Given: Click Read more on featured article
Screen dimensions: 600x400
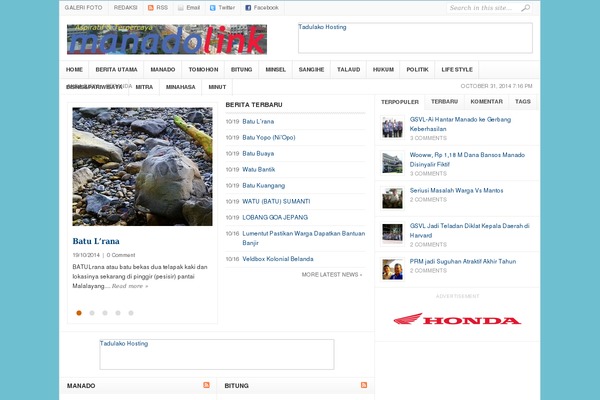Looking at the screenshot, I should coord(130,286).
